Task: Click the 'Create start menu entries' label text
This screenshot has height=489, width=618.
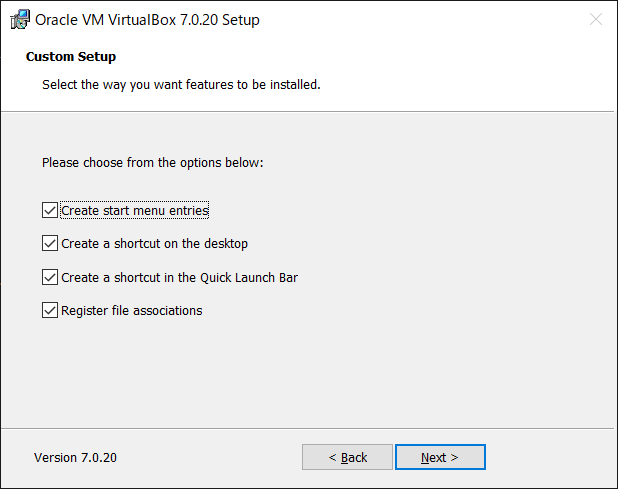Action: 135,210
